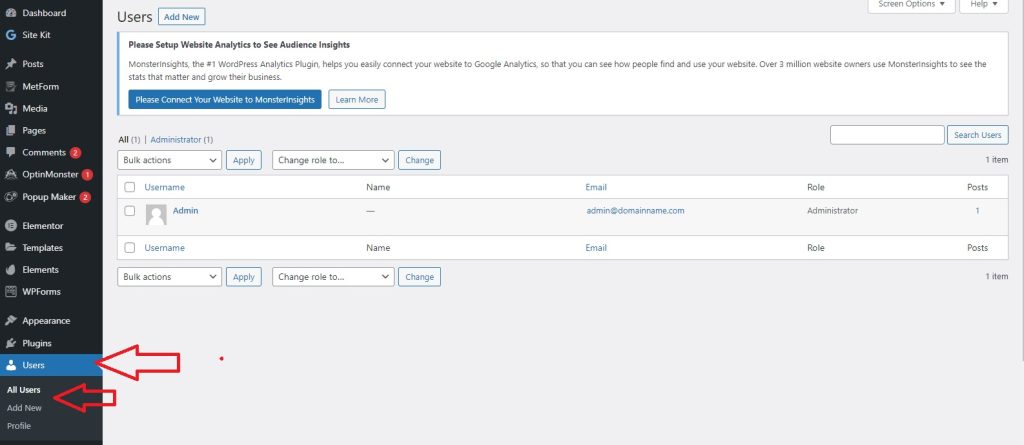This screenshot has height=445, width=1024.
Task: Focus the user search input field
Action: coord(887,135)
